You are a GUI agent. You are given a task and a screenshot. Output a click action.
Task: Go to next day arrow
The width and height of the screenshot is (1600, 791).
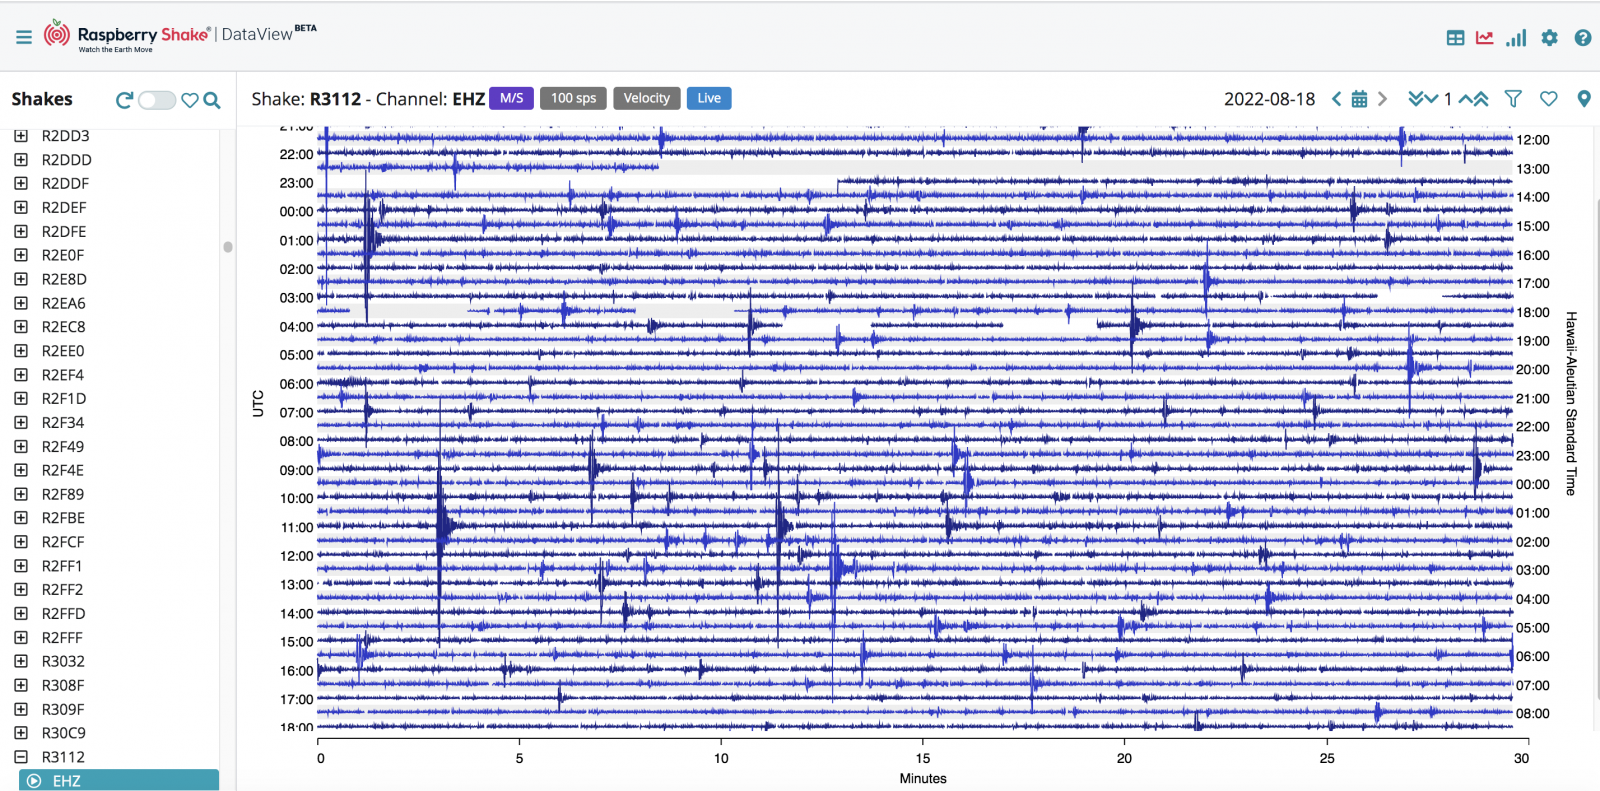click(1383, 99)
